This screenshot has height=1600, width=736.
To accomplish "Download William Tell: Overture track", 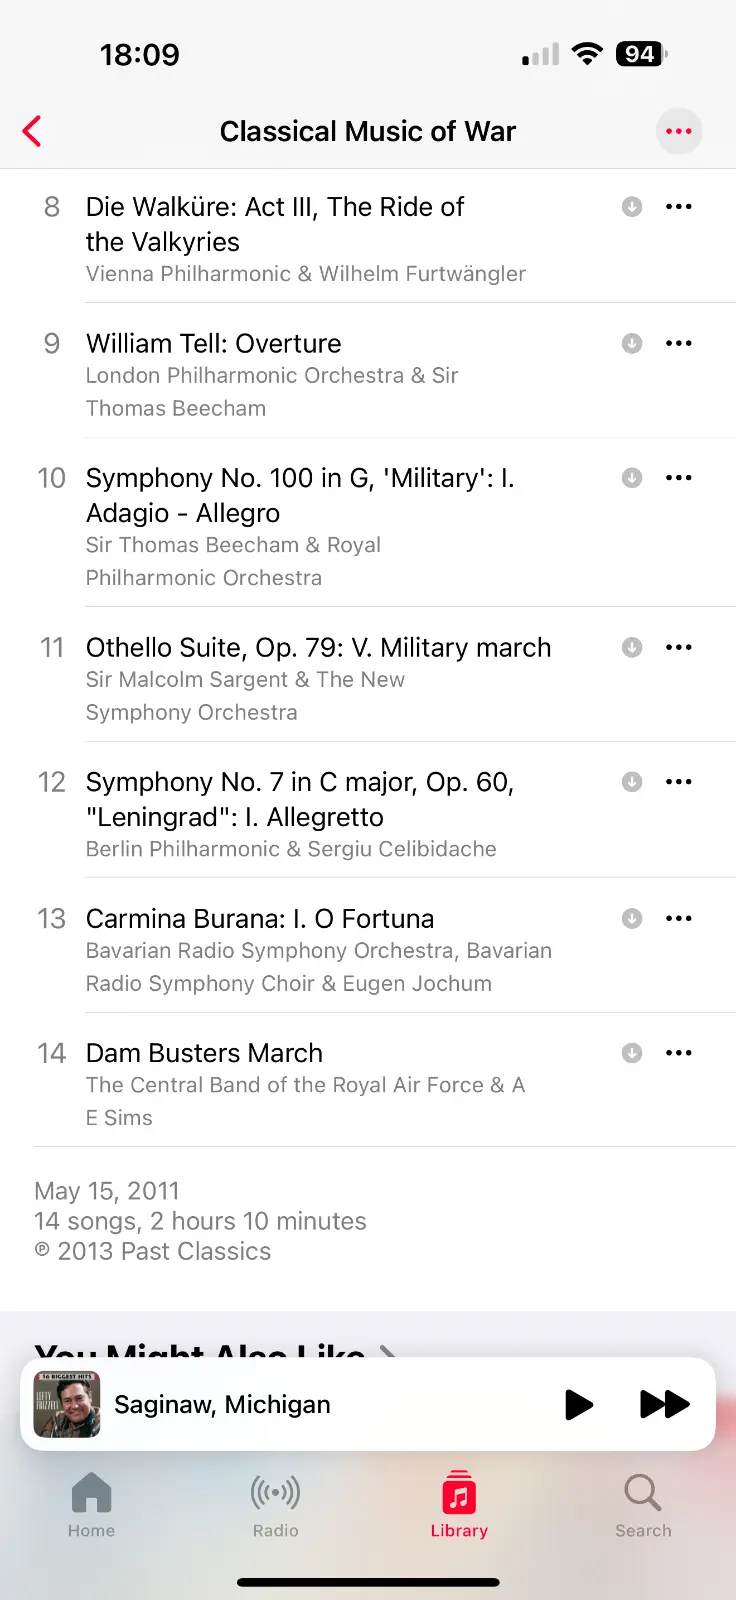I will point(632,343).
